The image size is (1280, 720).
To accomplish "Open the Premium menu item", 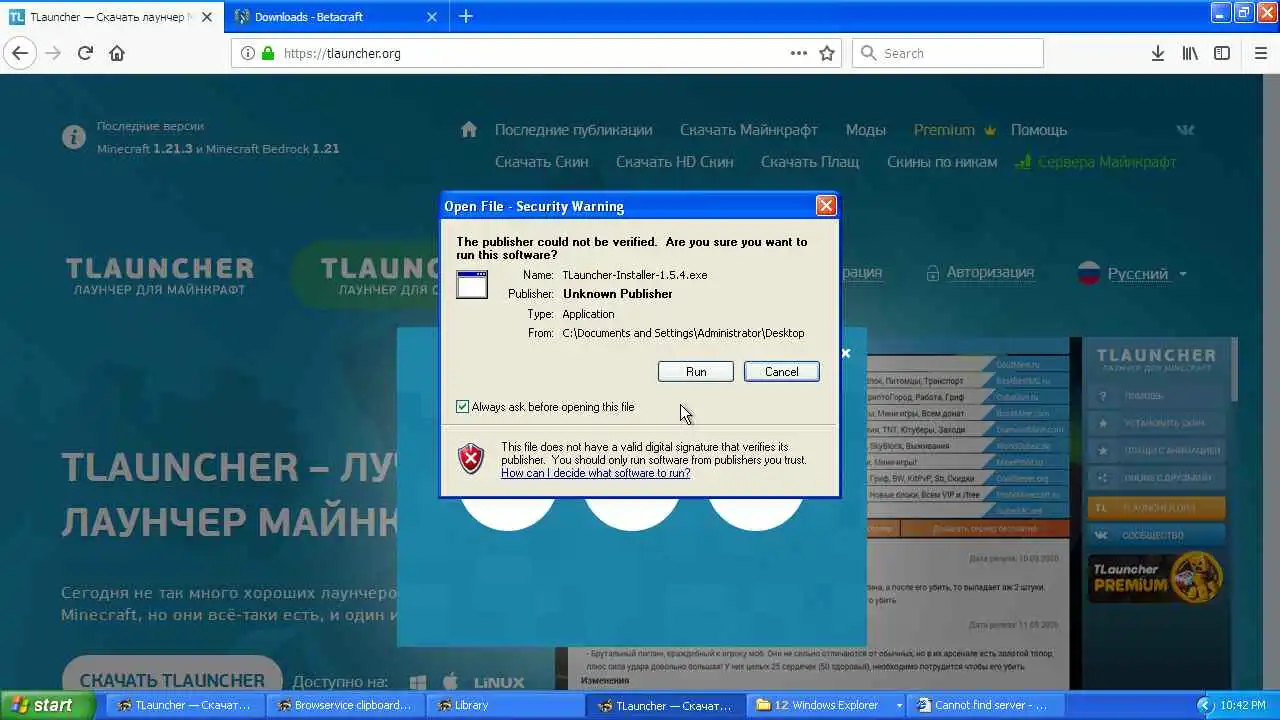I will [x=954, y=130].
